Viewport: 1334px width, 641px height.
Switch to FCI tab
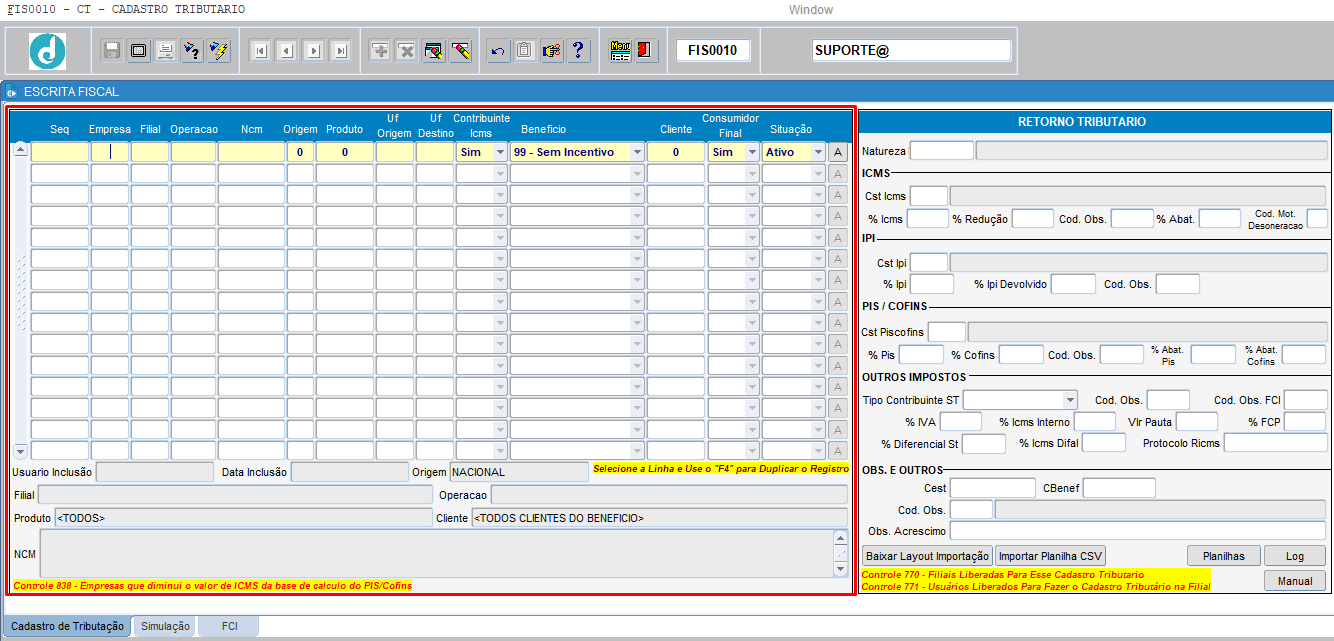click(230, 626)
